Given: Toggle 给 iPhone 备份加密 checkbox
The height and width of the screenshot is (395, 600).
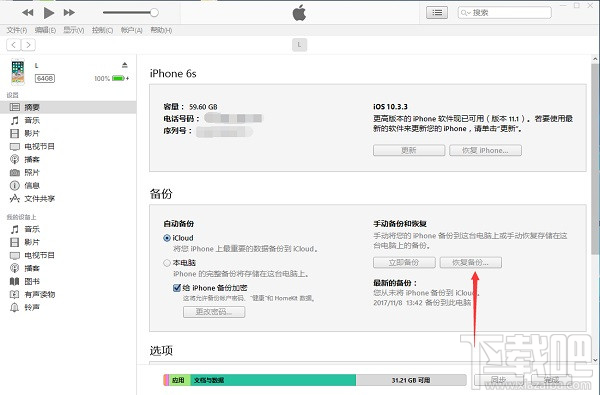Looking at the screenshot, I should click(x=177, y=288).
